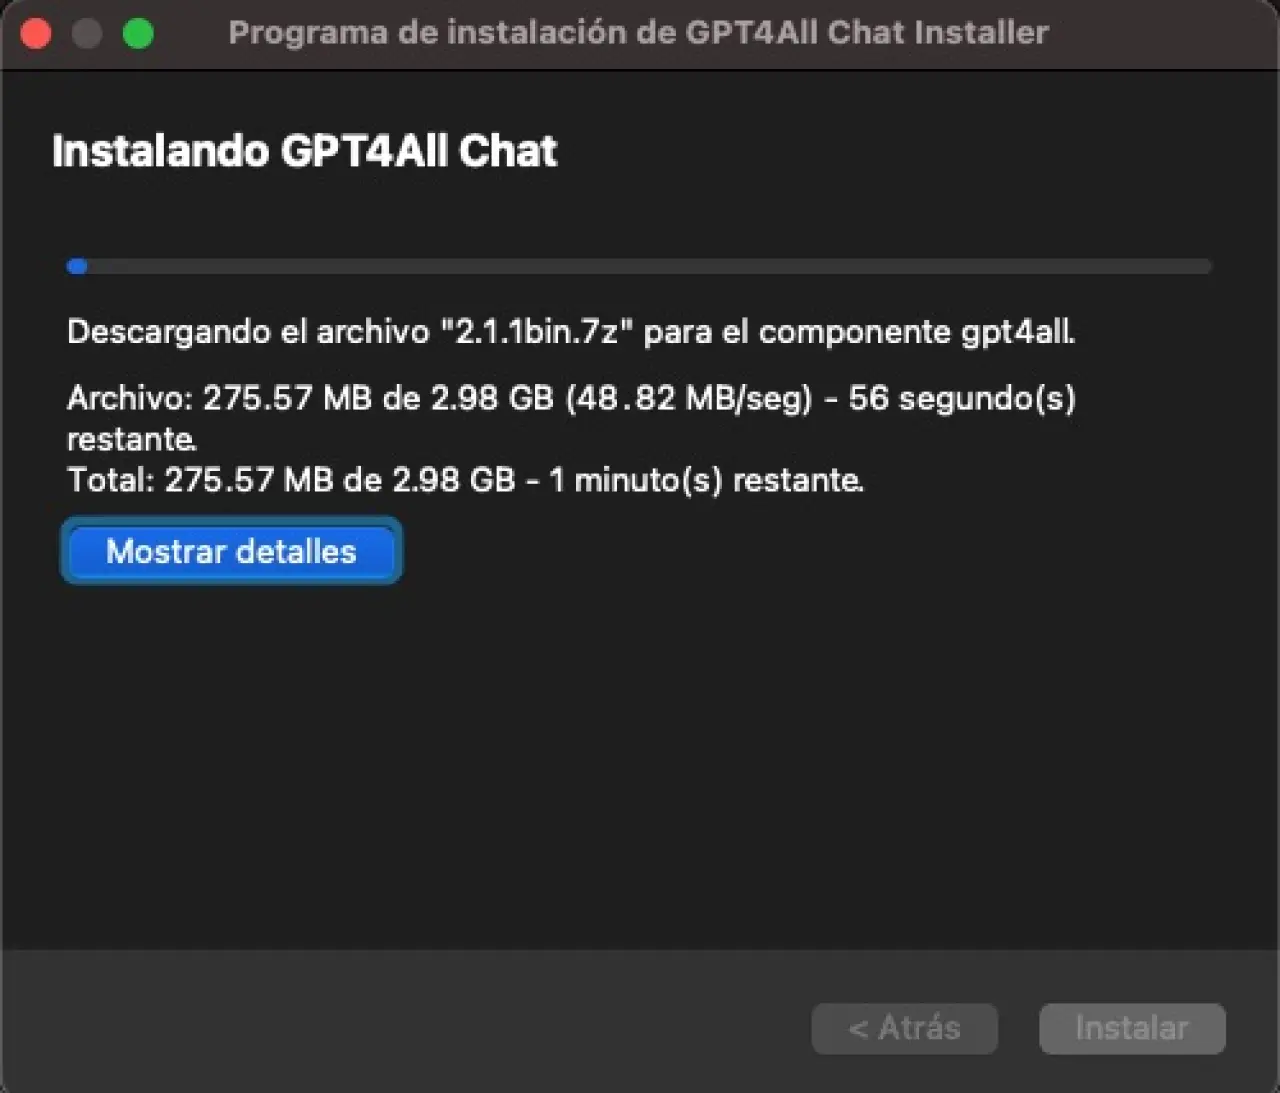Click the 2.1.1bin.7z filename text

tap(538, 331)
